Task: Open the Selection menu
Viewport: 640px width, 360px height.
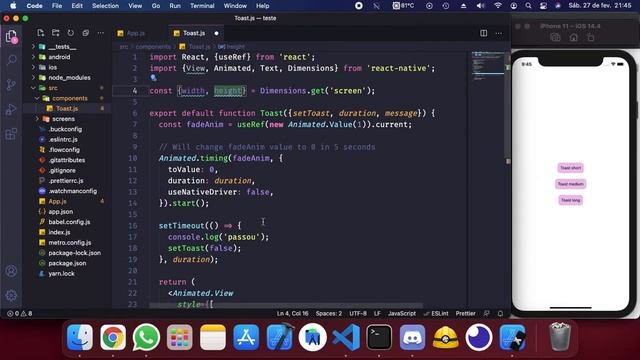Action: (x=105, y=6)
